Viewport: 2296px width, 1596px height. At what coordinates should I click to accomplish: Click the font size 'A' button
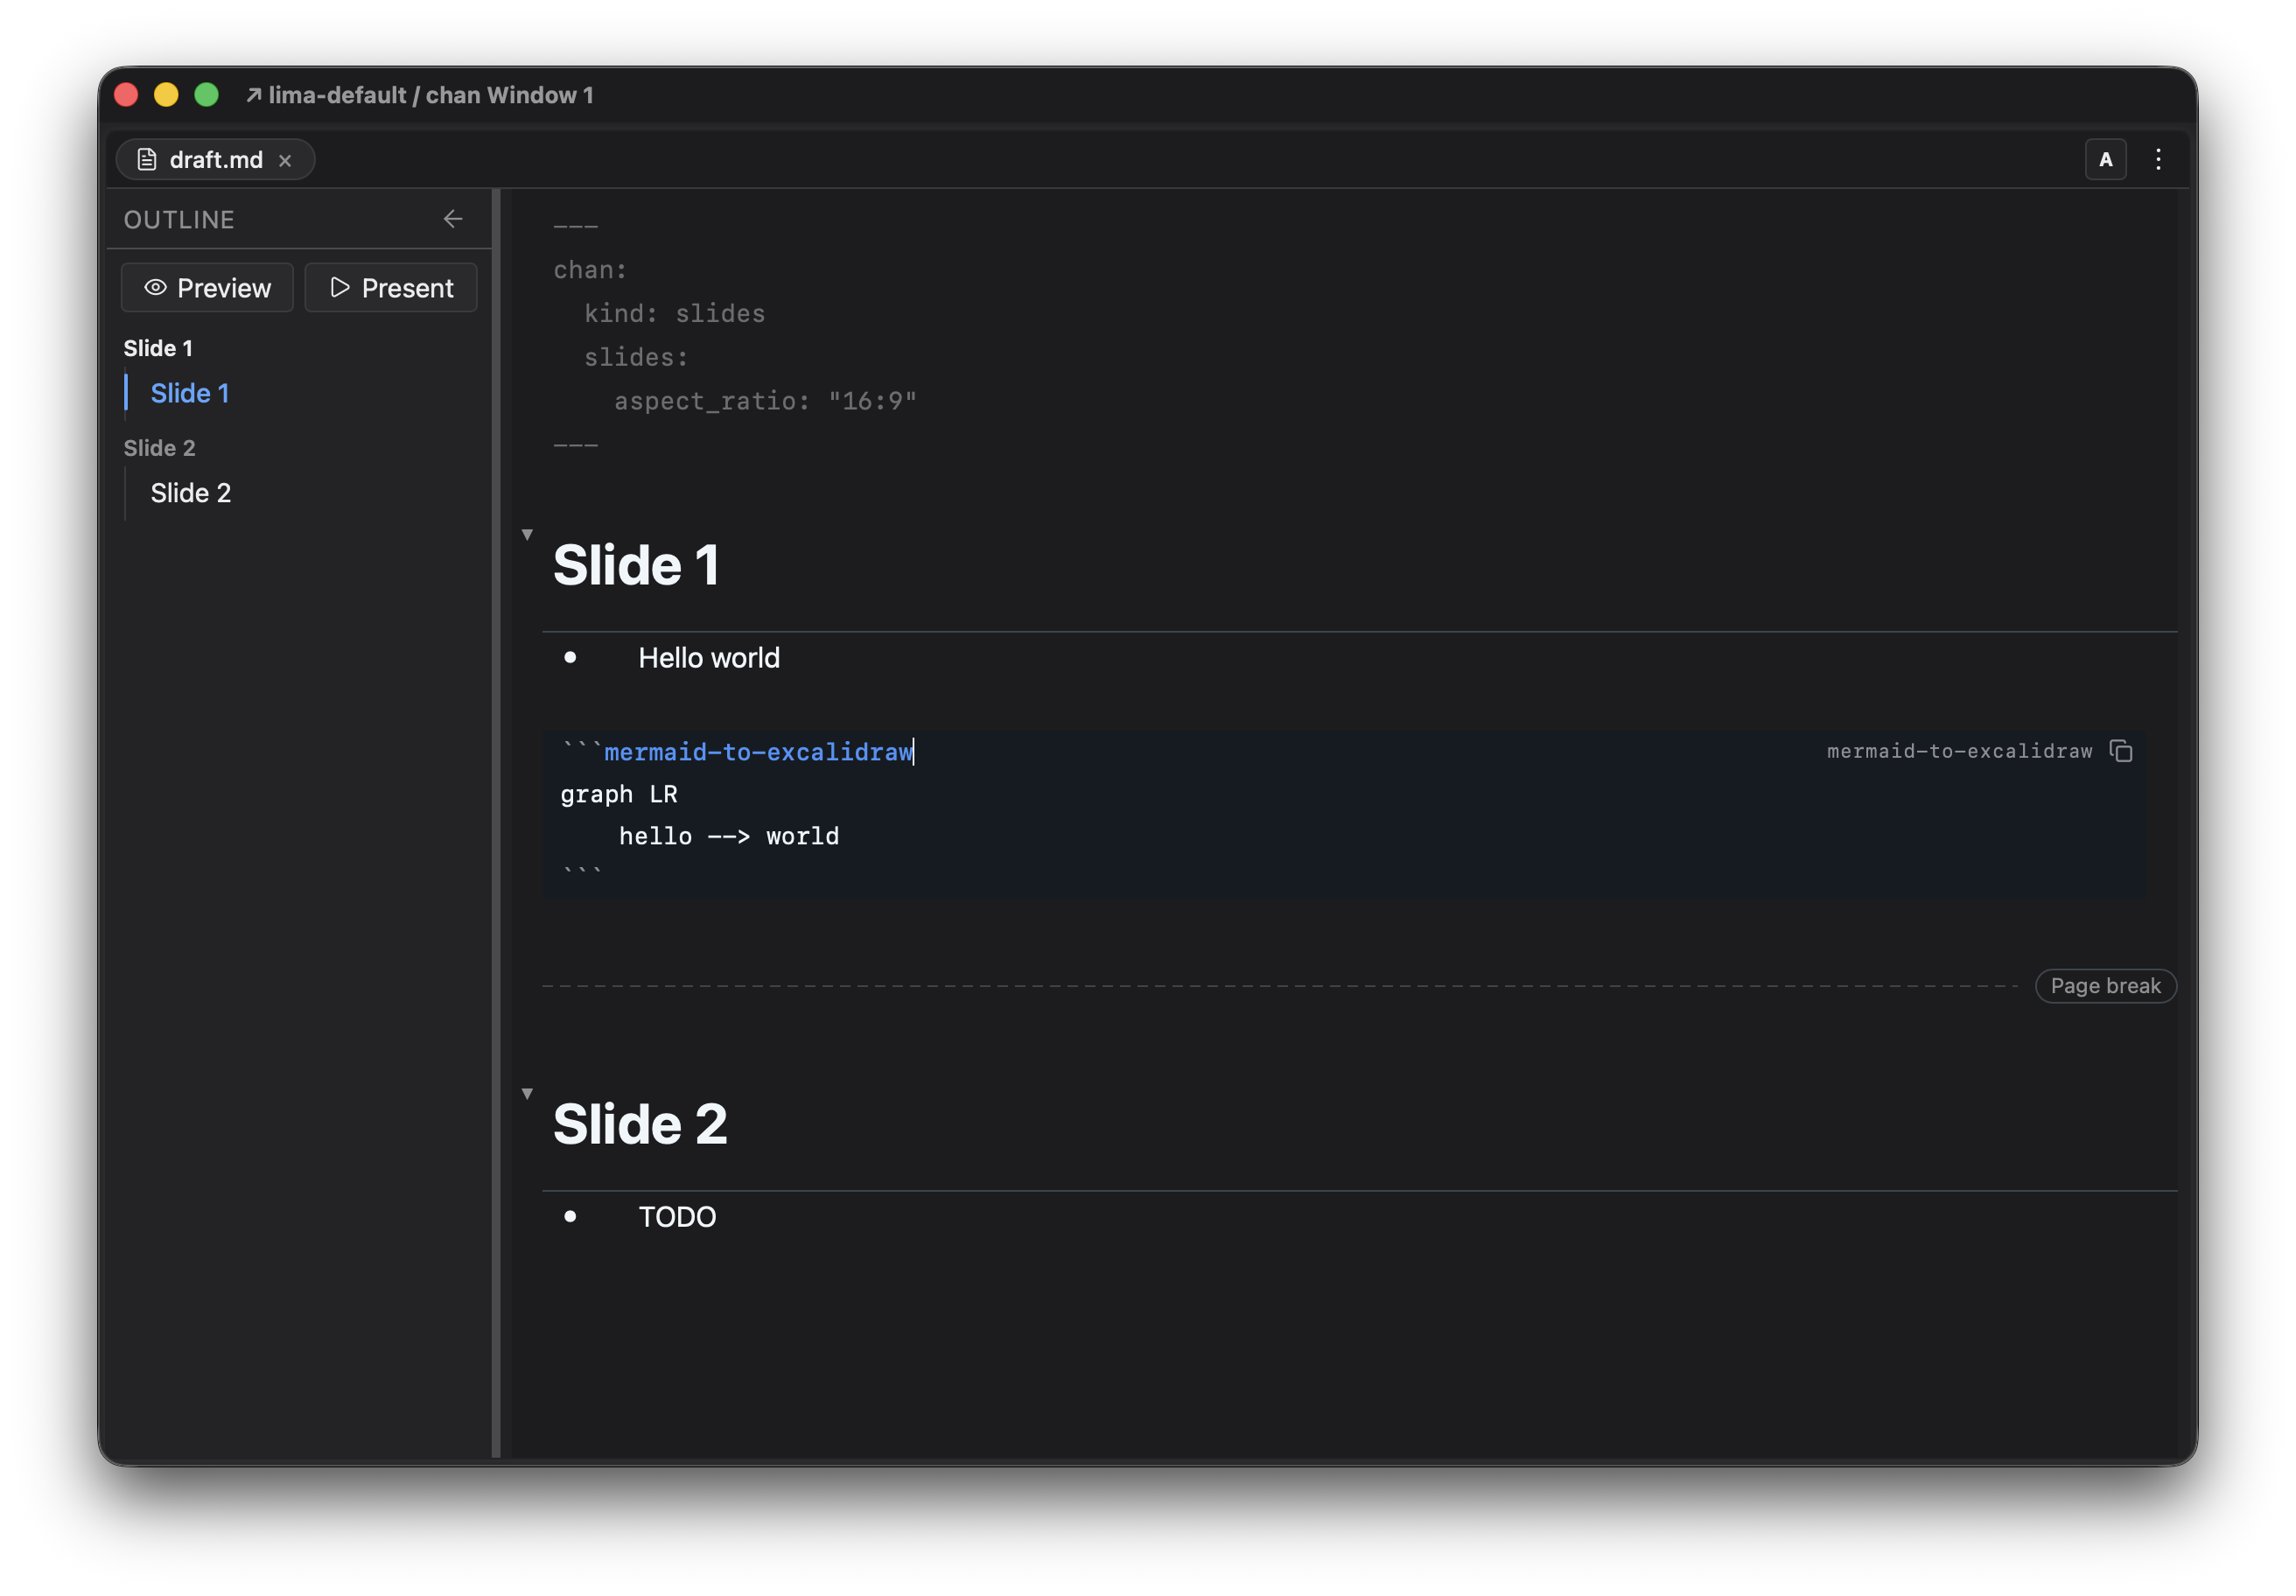pyautogui.click(x=2105, y=160)
